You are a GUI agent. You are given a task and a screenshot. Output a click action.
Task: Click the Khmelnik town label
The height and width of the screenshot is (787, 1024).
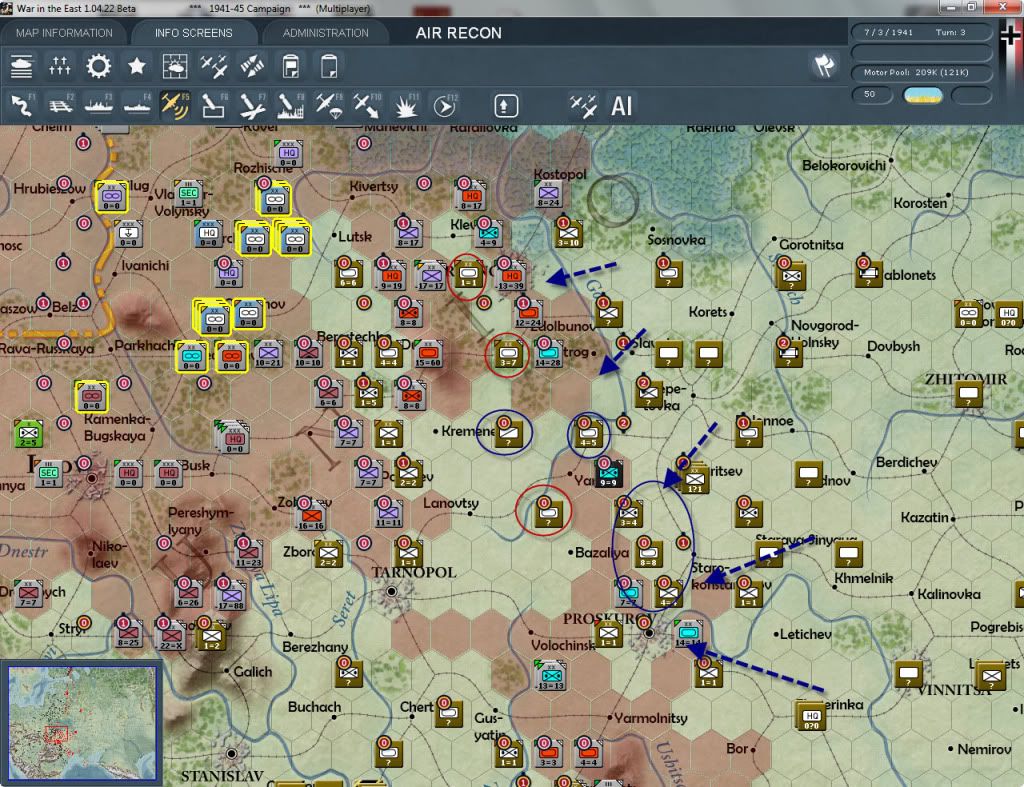[863, 578]
